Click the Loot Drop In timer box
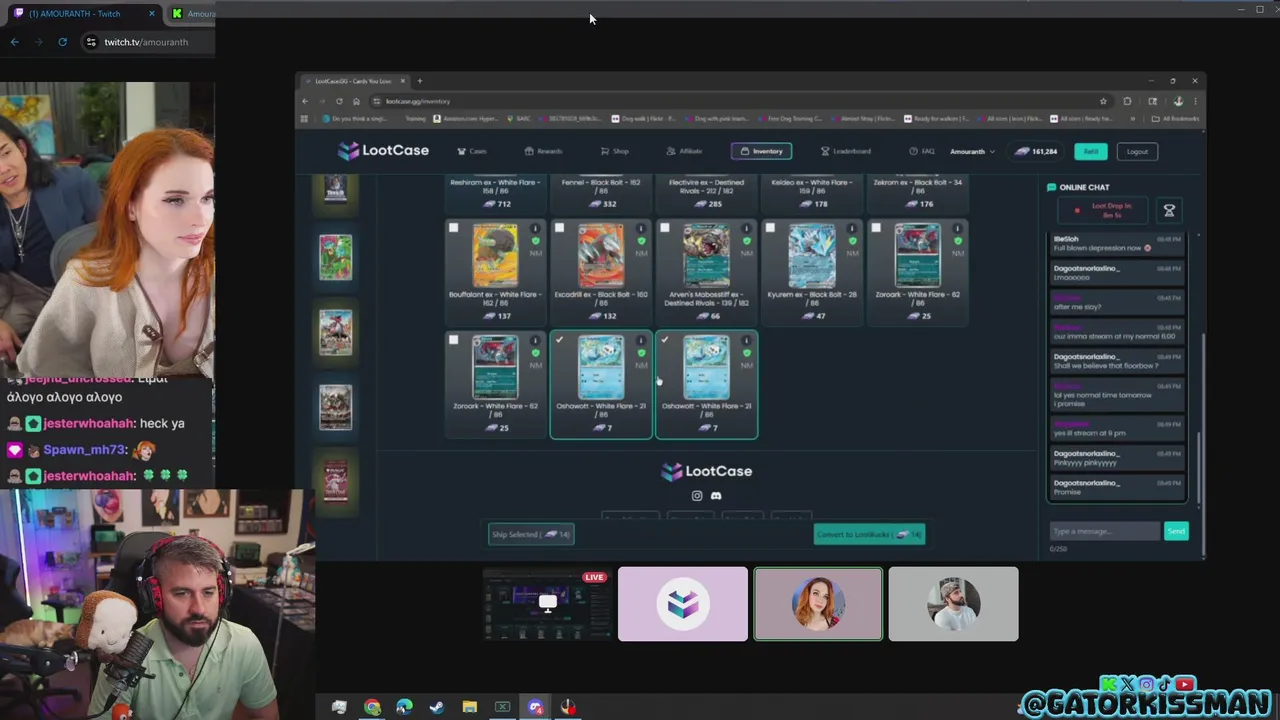The image size is (1280, 720). tap(1105, 210)
